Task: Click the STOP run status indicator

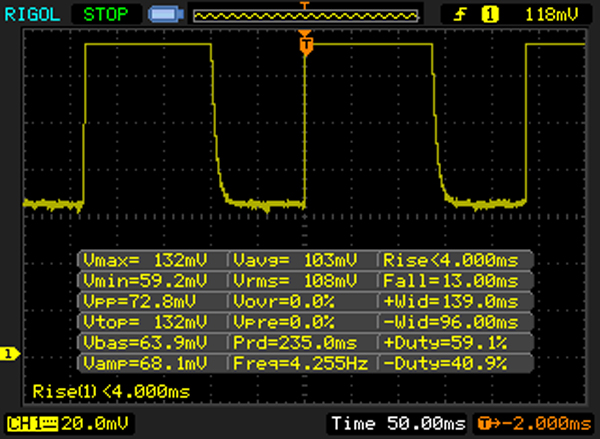Action: (106, 15)
